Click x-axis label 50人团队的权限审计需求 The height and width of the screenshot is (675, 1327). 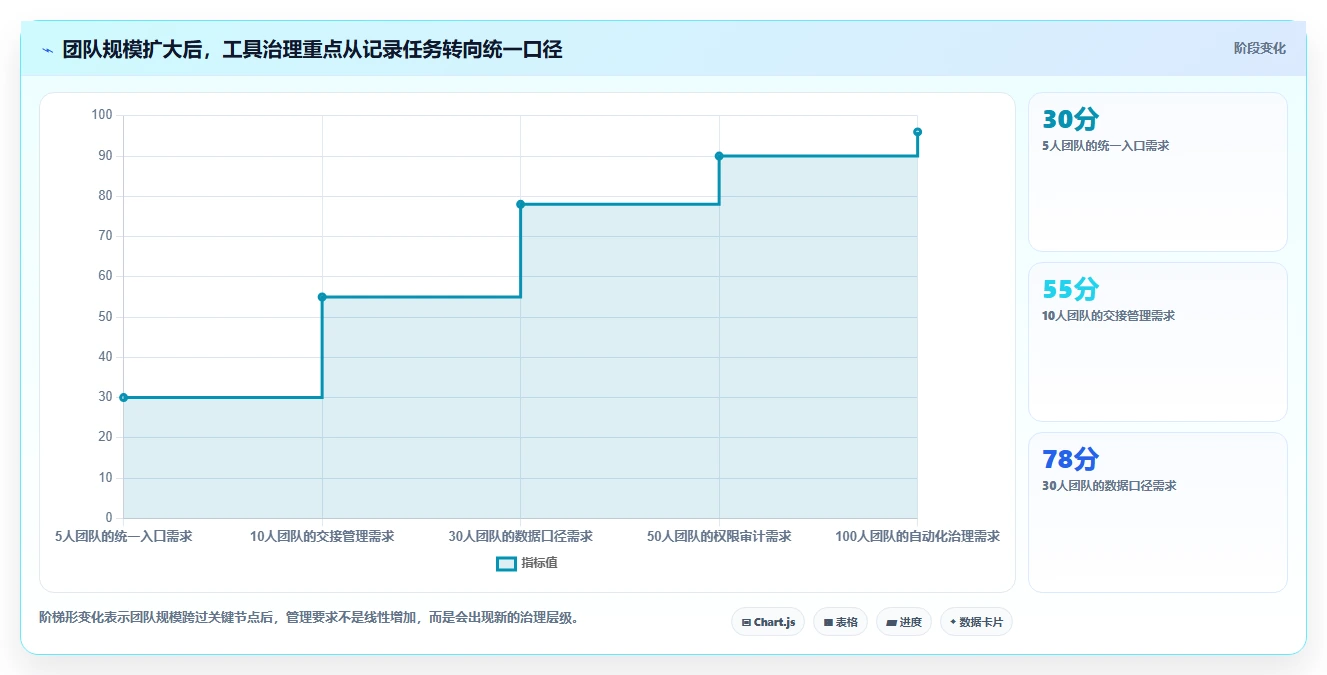pyautogui.click(x=719, y=536)
